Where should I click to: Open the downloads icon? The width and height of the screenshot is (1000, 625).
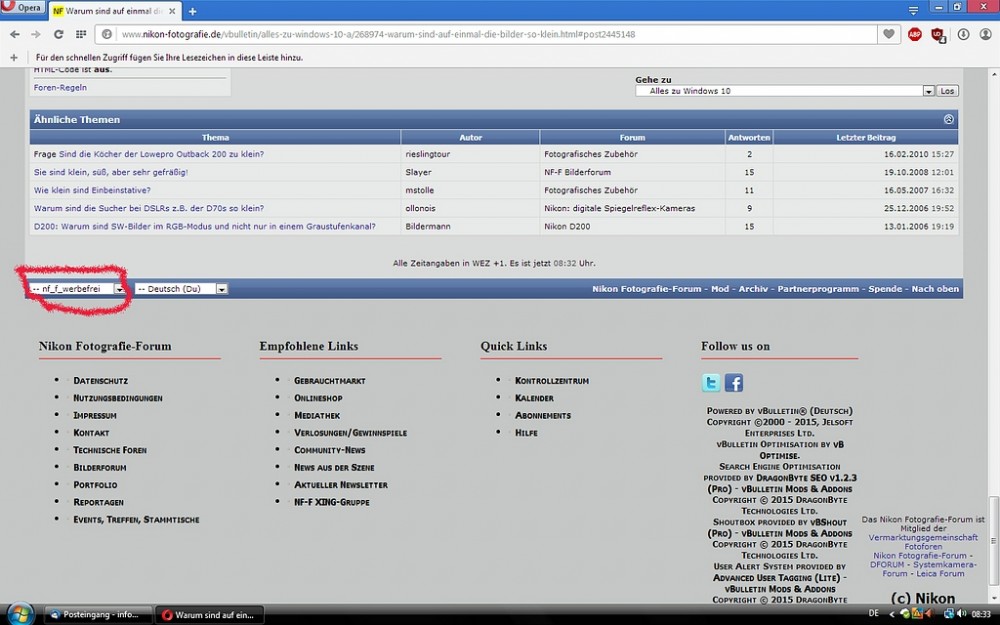coord(963,34)
